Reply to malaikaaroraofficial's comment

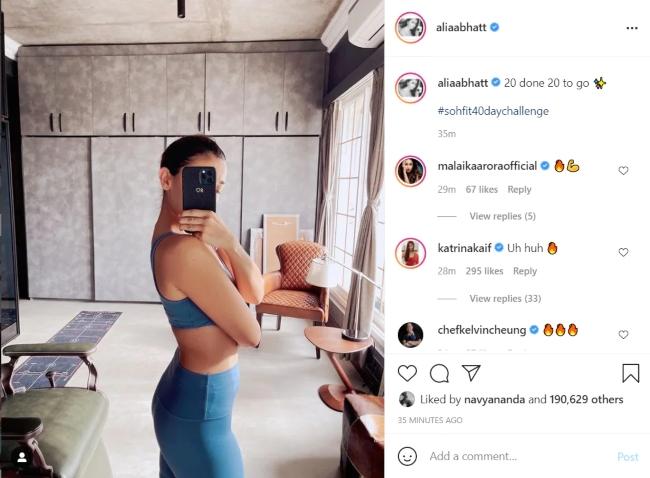coord(519,189)
